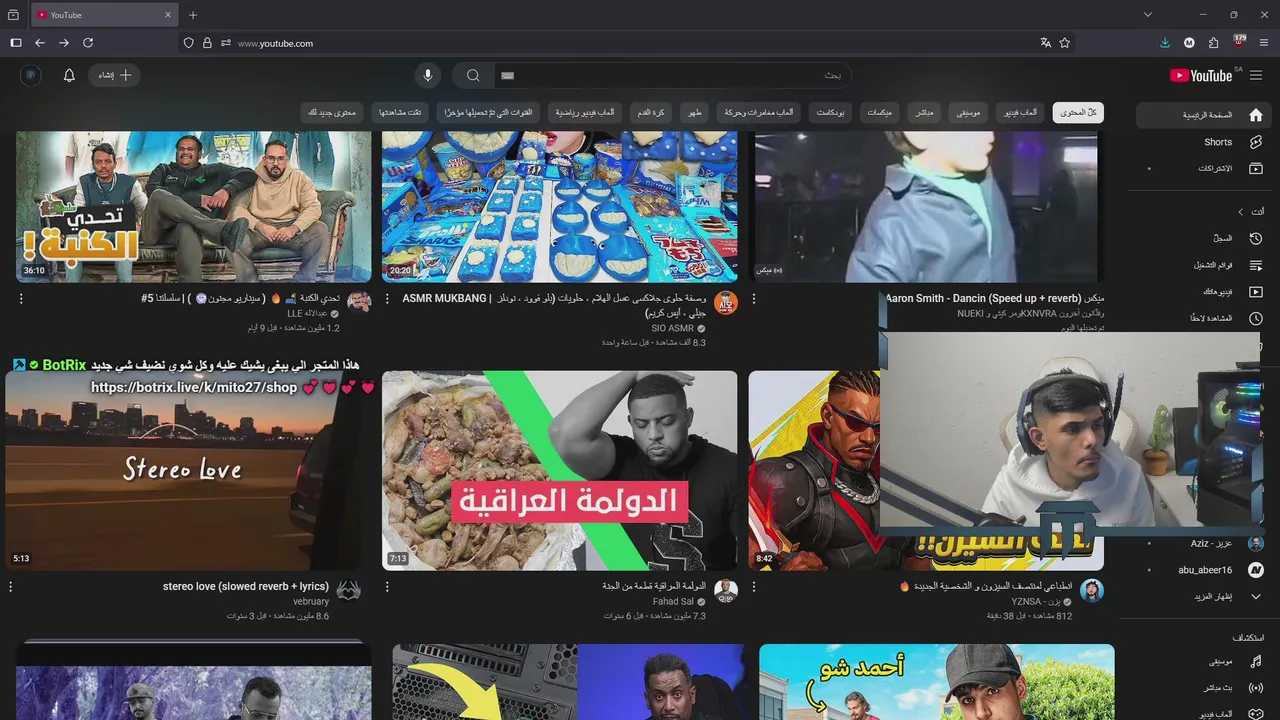Open the Home page in sidebar
Screen dimensions: 1280x720
pyautogui.click(x=1203, y=115)
